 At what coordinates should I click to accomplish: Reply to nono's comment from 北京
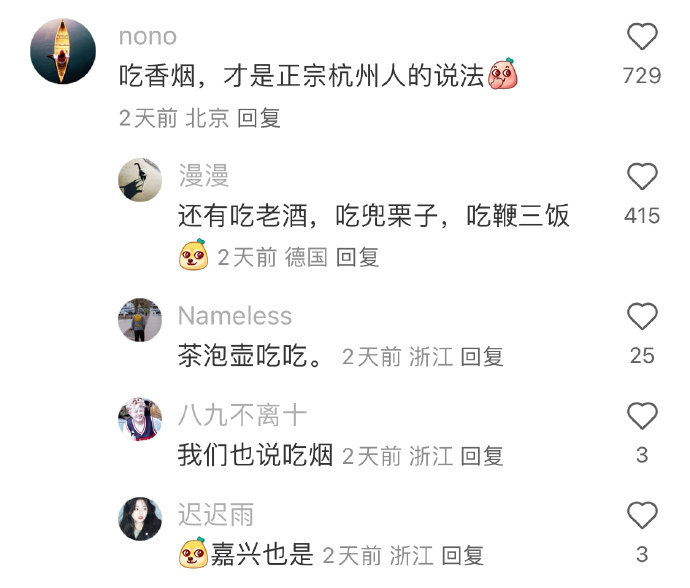pos(259,118)
